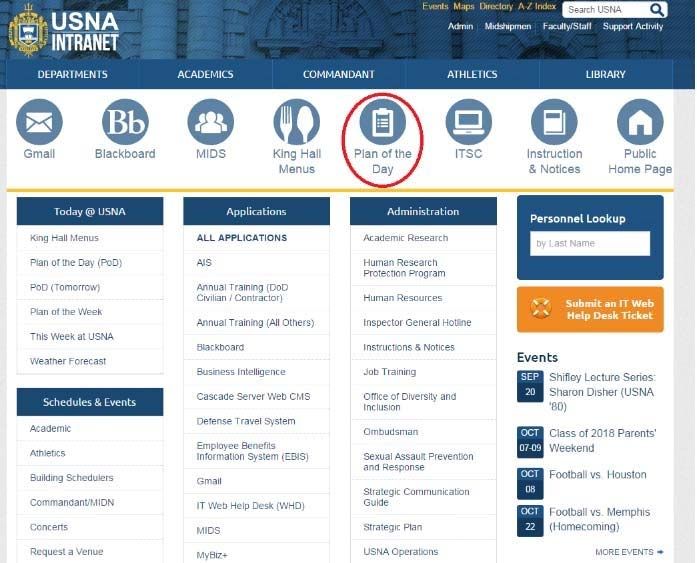697x563 pixels.
Task: Open King Hall Menus in Today @ USNA
Action: click(64, 238)
